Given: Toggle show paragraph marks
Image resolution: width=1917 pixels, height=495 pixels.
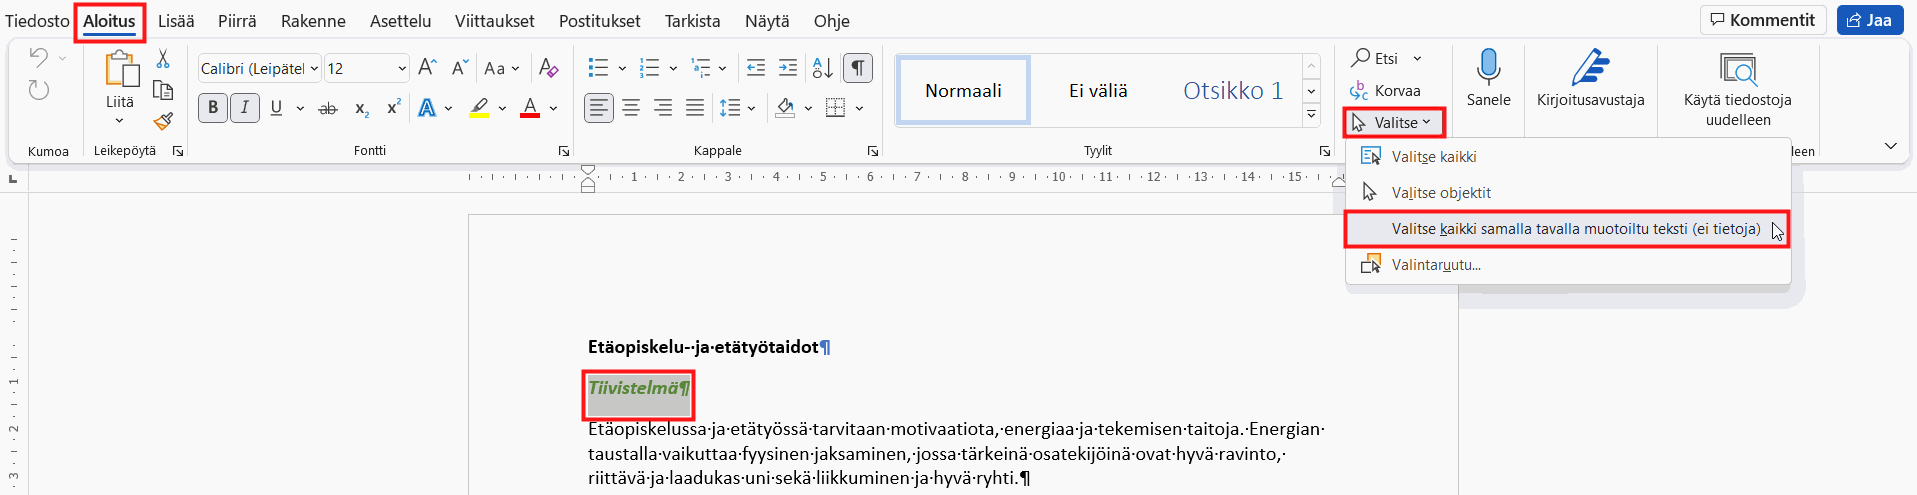Looking at the screenshot, I should (858, 67).
